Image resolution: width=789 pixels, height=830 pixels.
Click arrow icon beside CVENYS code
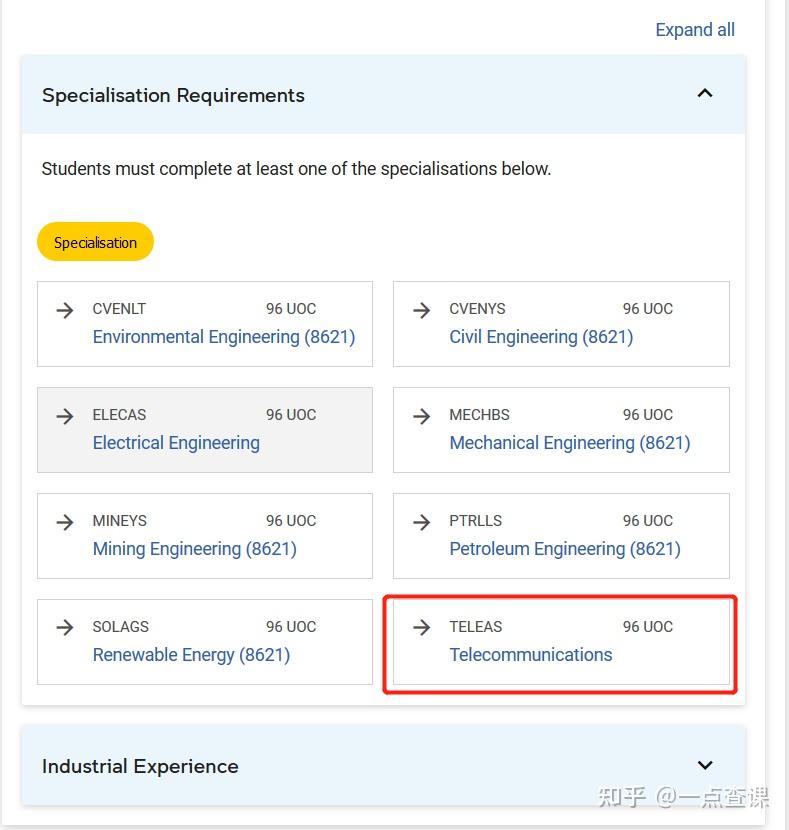point(422,310)
